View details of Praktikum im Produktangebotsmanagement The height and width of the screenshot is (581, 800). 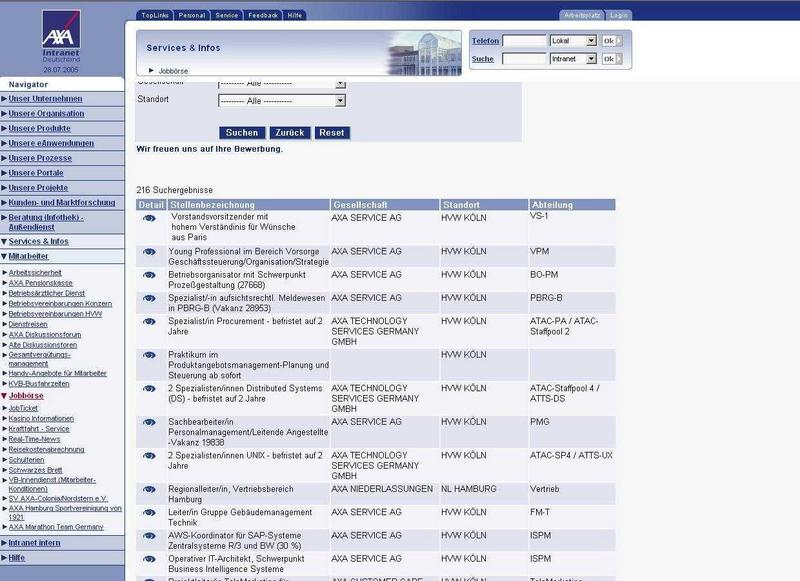click(149, 355)
